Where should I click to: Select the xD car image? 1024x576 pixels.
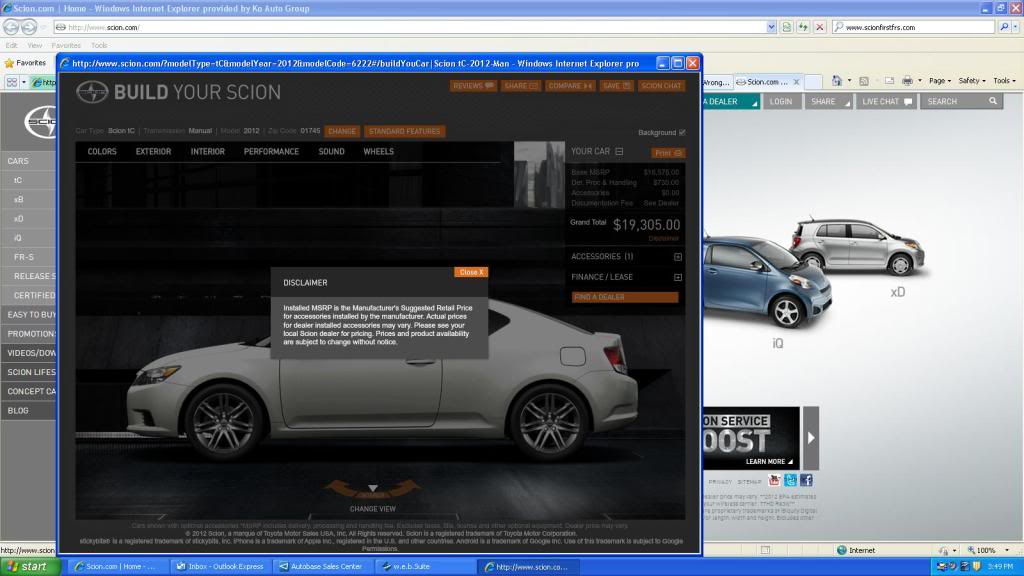click(x=857, y=246)
